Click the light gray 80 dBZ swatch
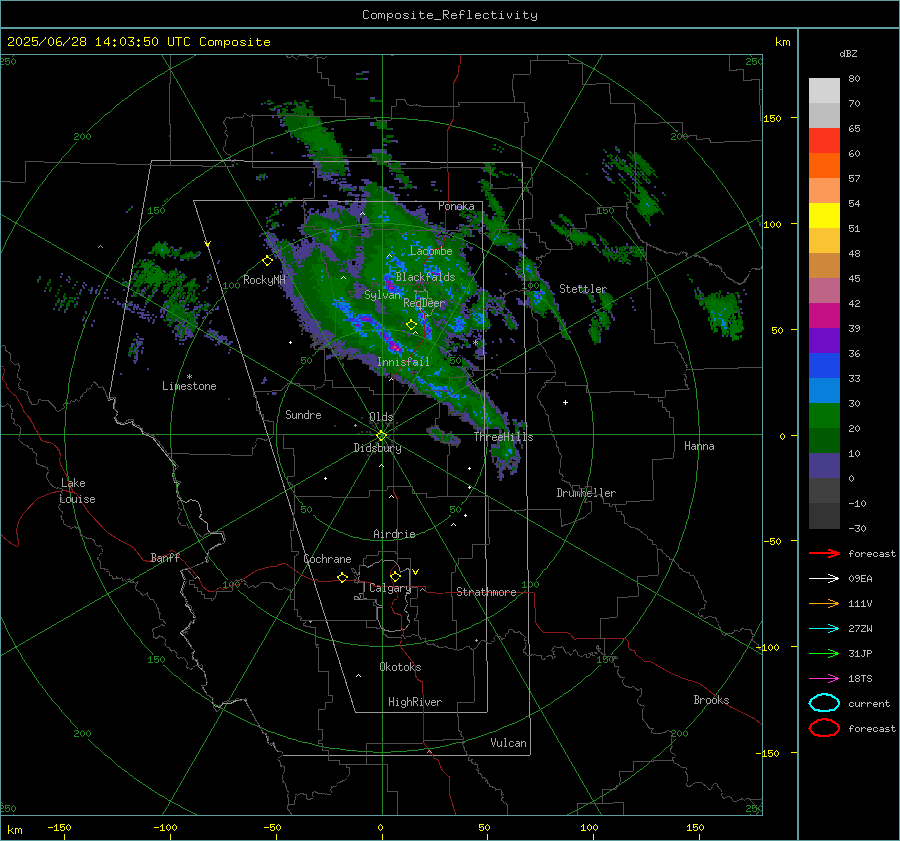900x841 pixels. [x=824, y=90]
